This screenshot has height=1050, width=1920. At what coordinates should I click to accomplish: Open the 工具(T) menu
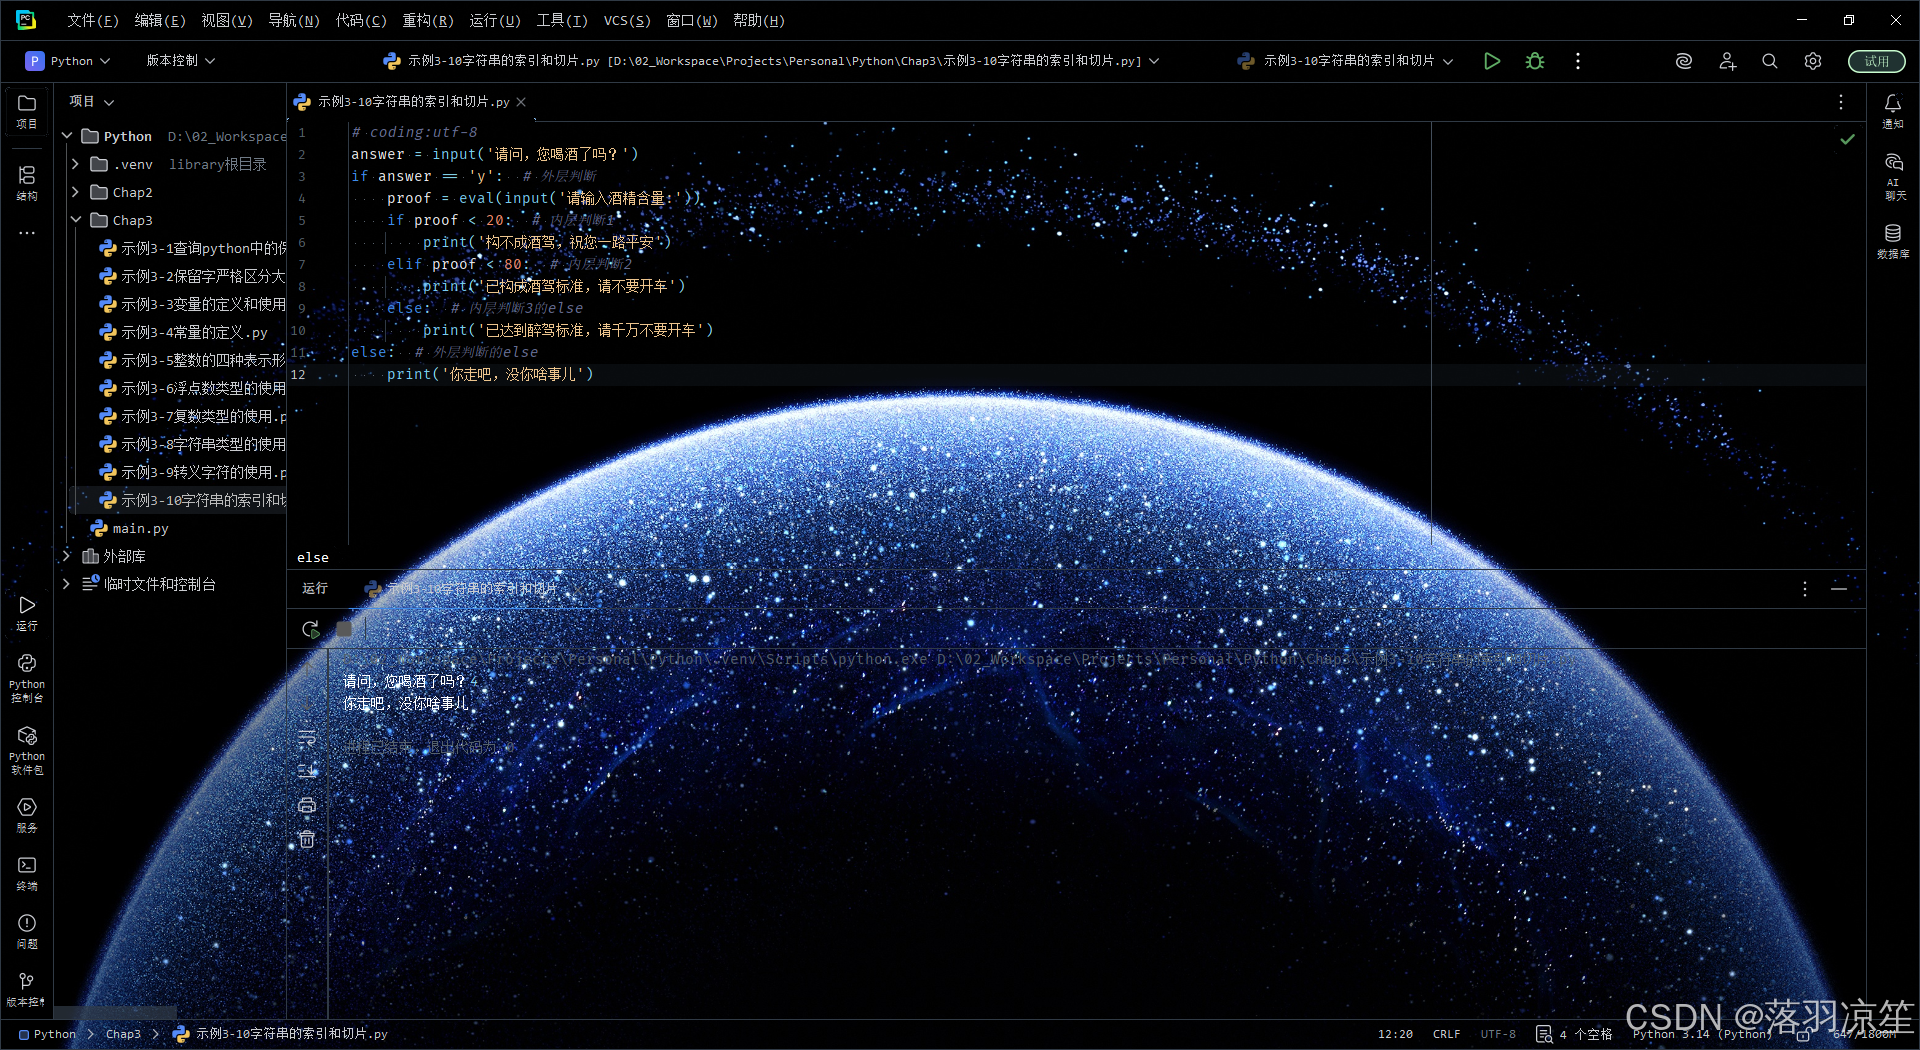(x=562, y=20)
